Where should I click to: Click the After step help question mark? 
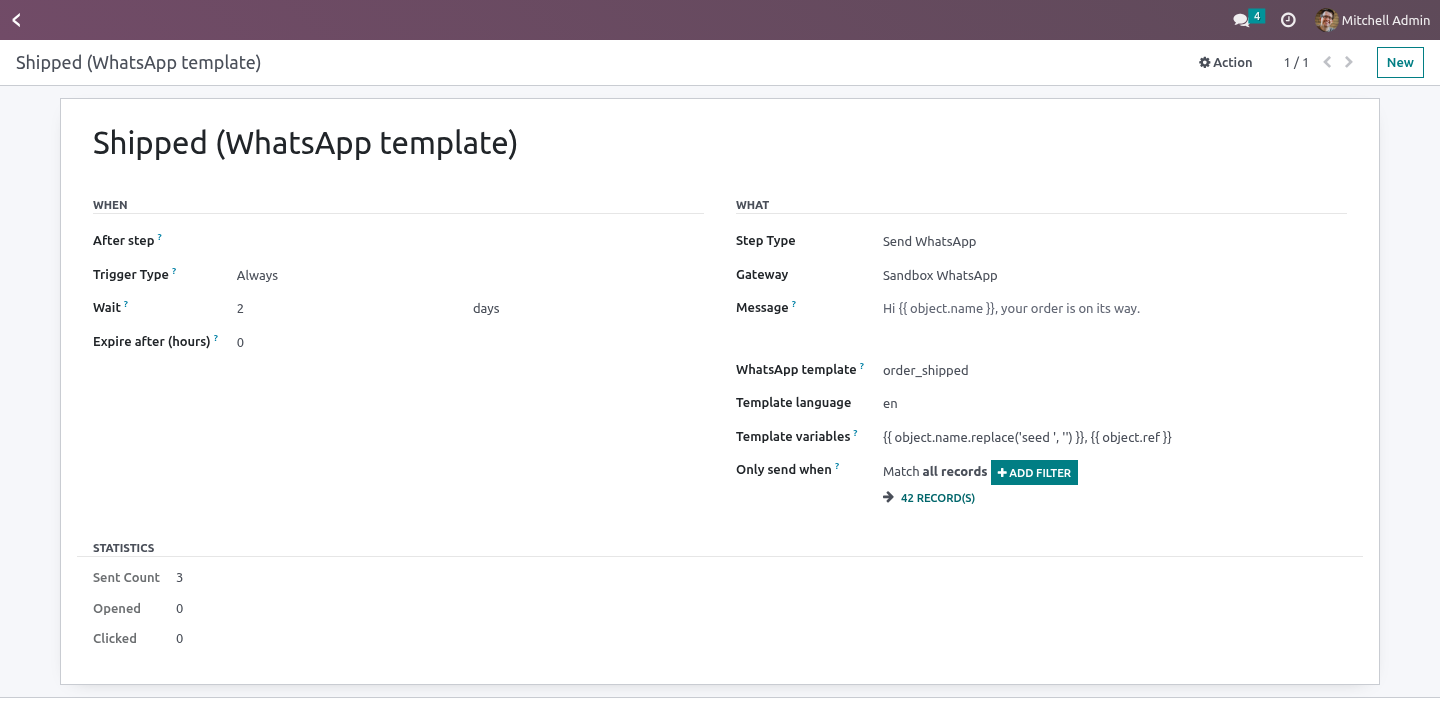[160, 238]
